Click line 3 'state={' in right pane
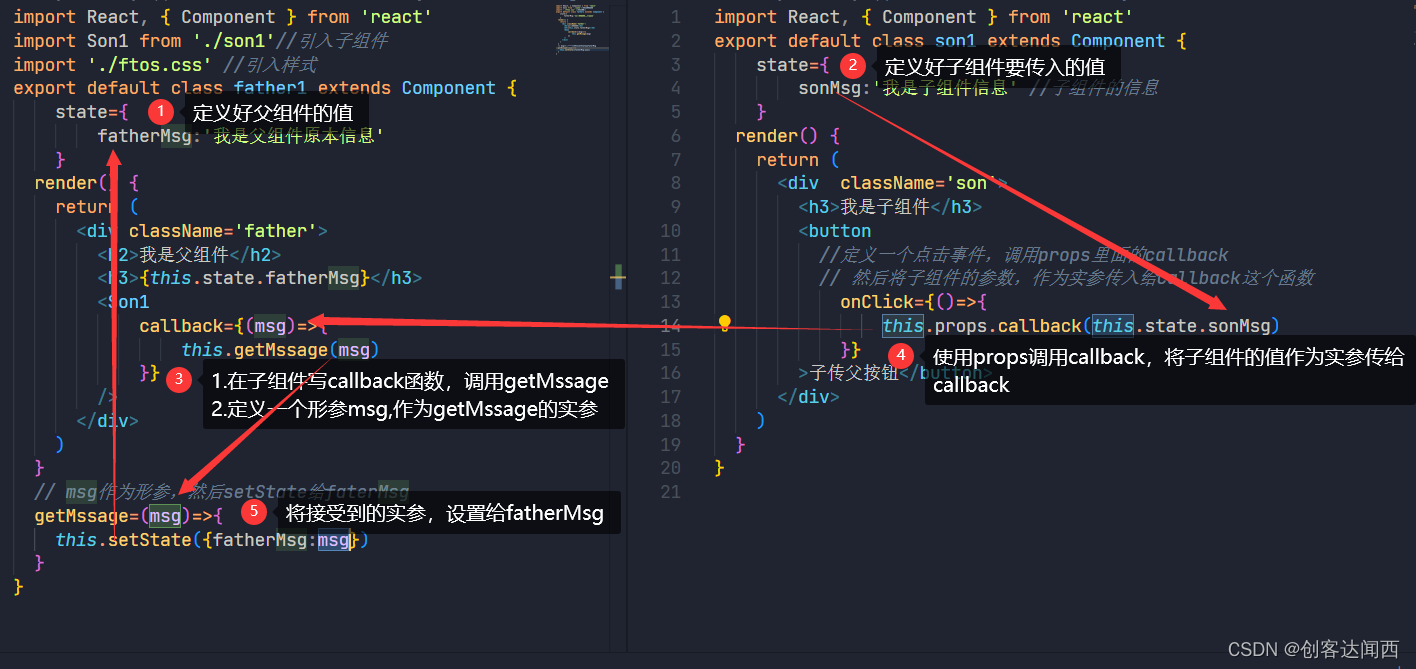Image resolution: width=1416 pixels, height=669 pixels. point(793,65)
